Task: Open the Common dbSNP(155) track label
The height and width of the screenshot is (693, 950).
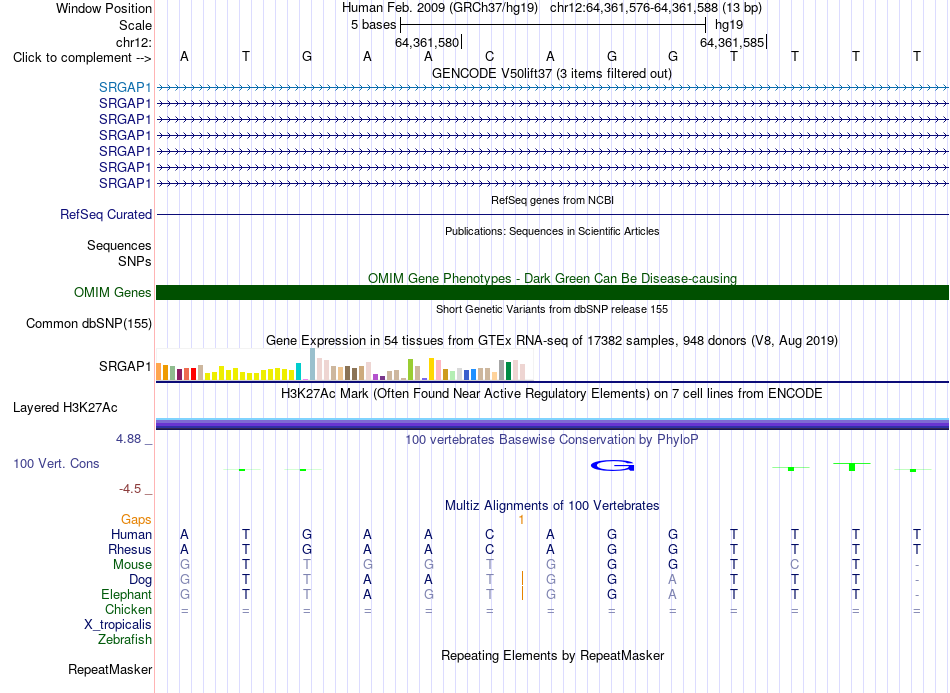Action: (89, 323)
